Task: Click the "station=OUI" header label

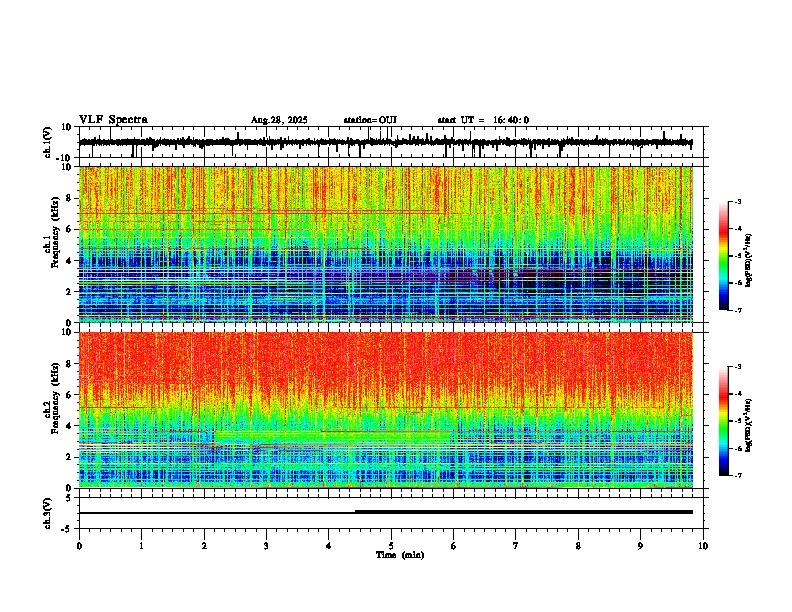Action: [370, 120]
